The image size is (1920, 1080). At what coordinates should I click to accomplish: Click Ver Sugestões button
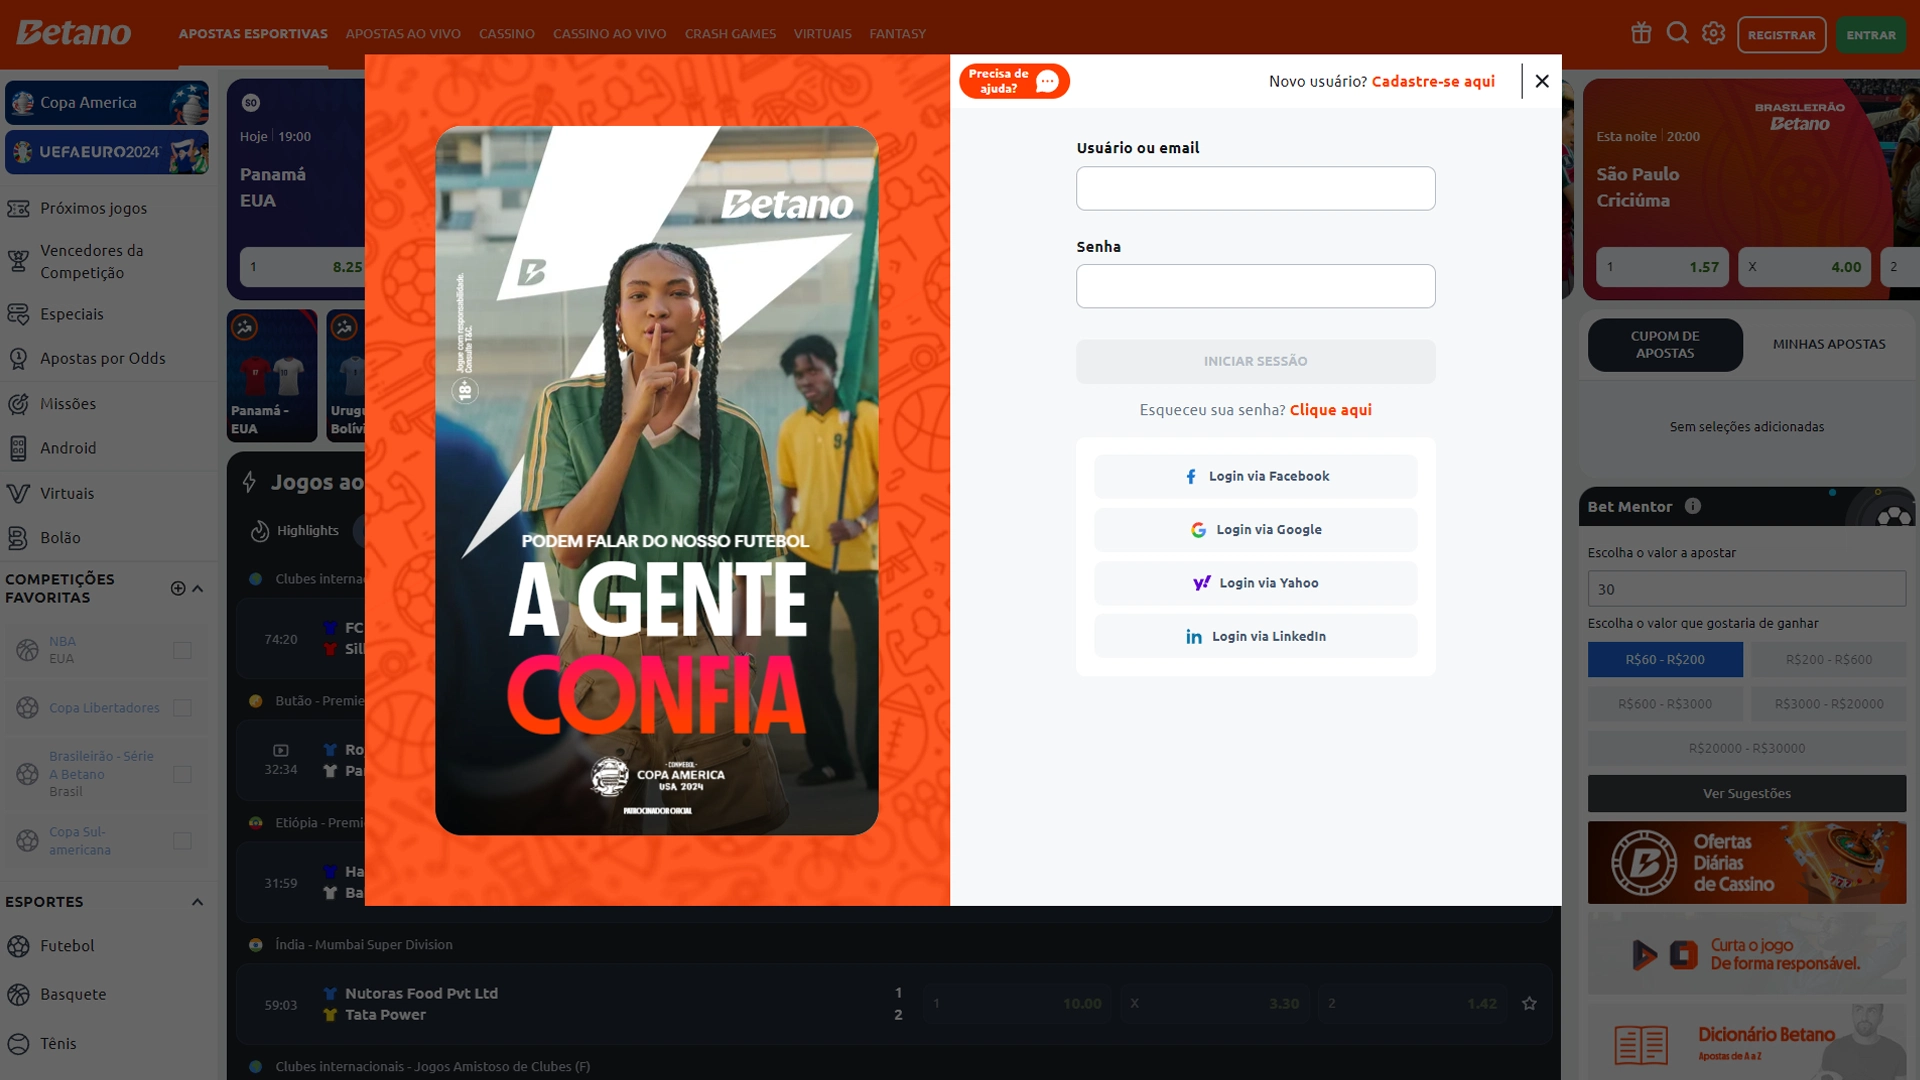[x=1747, y=793]
